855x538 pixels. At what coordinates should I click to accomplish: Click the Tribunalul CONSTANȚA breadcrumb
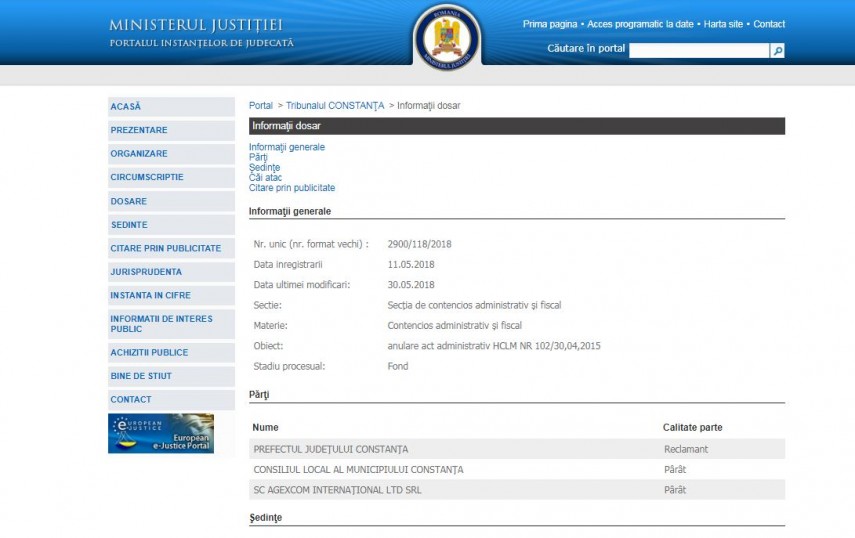(x=335, y=106)
